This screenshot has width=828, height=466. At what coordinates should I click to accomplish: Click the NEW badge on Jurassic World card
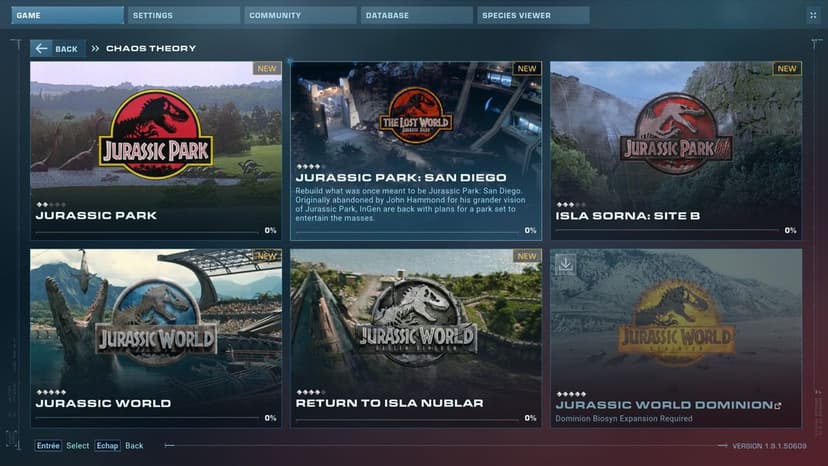tap(267, 256)
